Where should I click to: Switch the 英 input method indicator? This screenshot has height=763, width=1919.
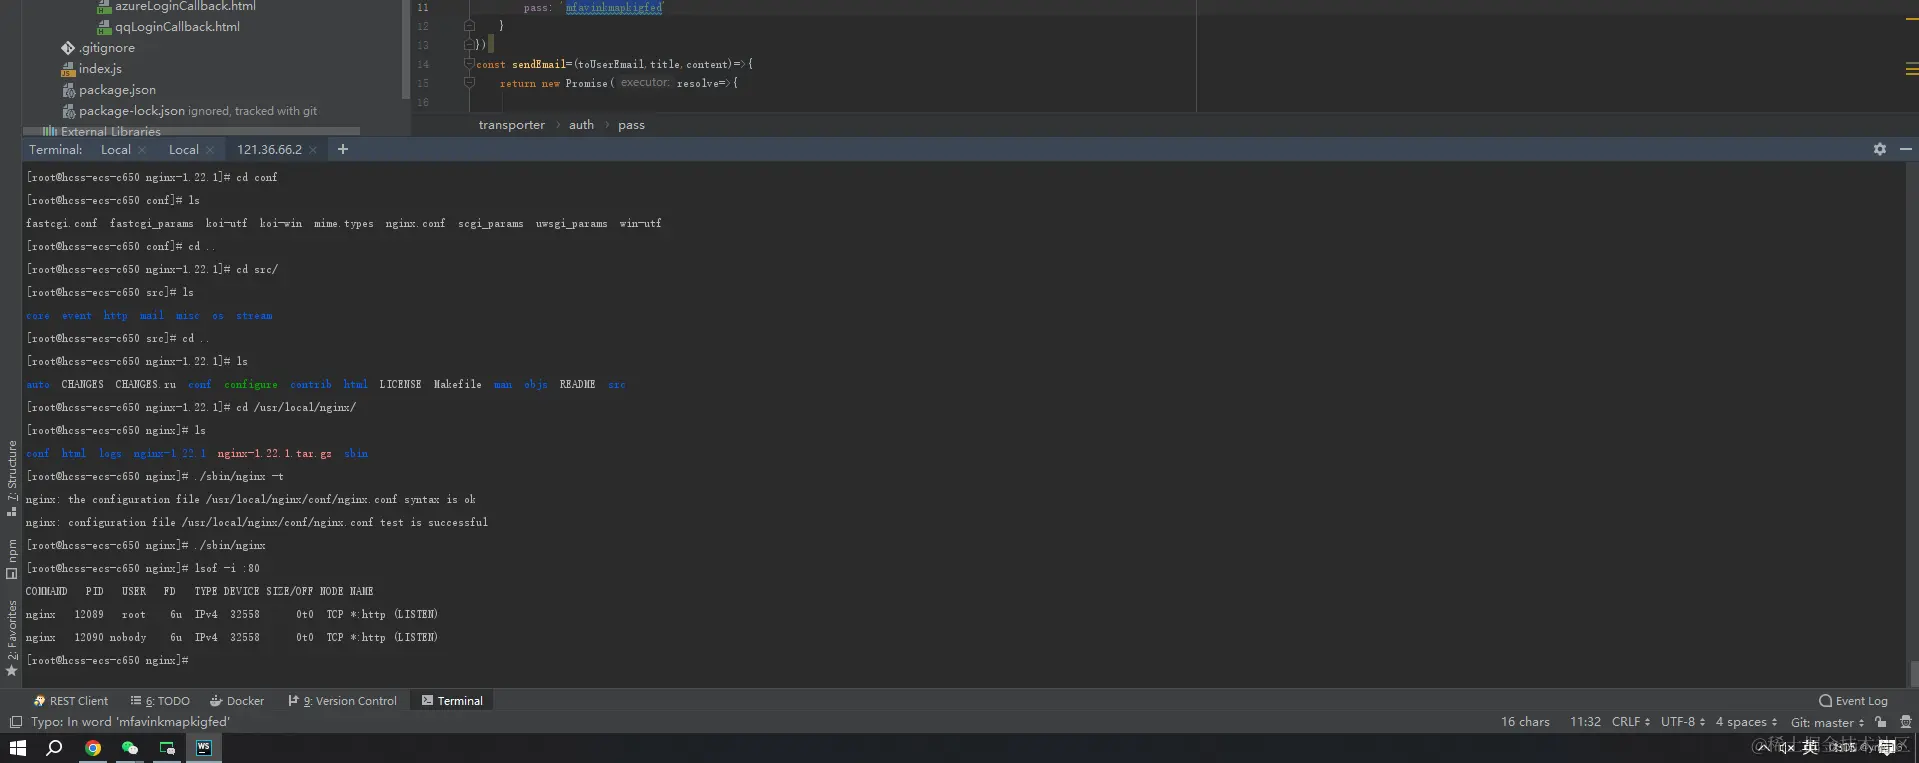tap(1810, 748)
